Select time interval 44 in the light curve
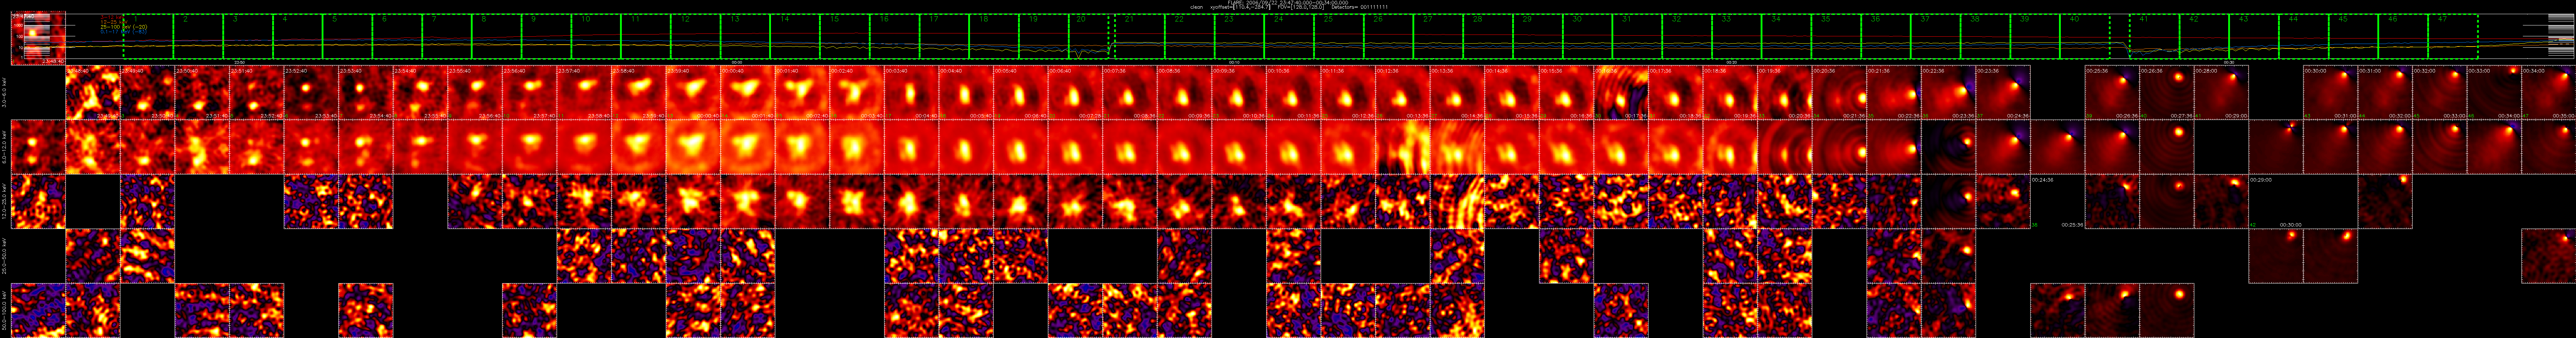2576x338 pixels. [2304, 36]
